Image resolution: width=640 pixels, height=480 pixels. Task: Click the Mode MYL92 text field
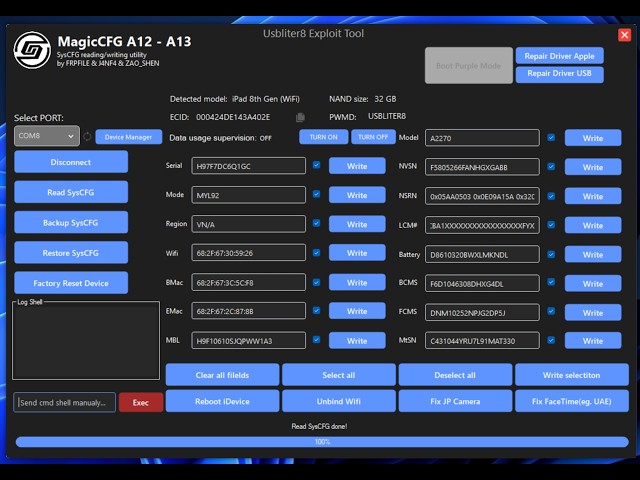click(249, 195)
